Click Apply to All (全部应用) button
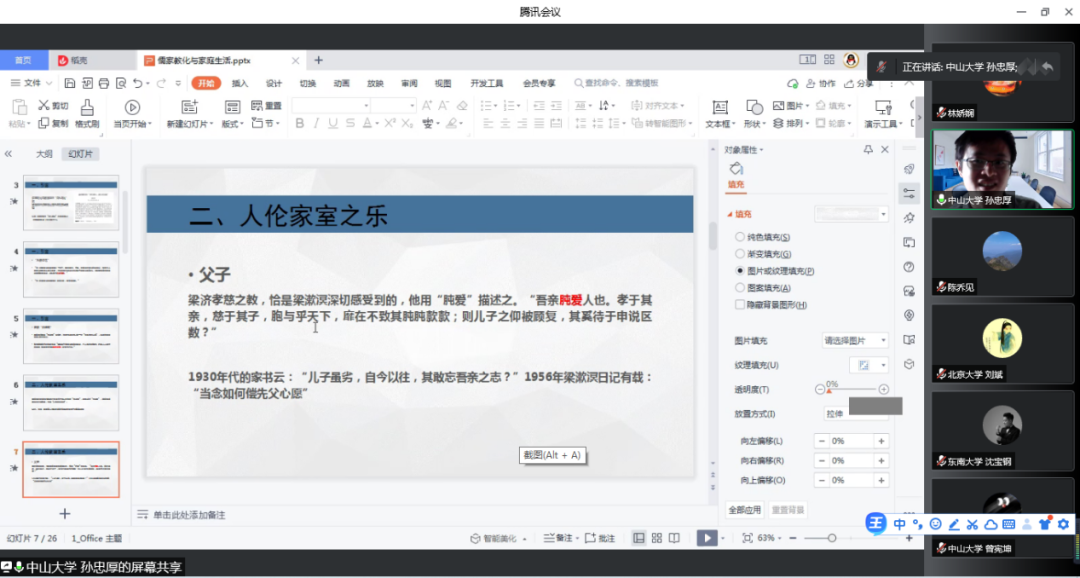Screen dimensions: 1080x578 pos(745,510)
